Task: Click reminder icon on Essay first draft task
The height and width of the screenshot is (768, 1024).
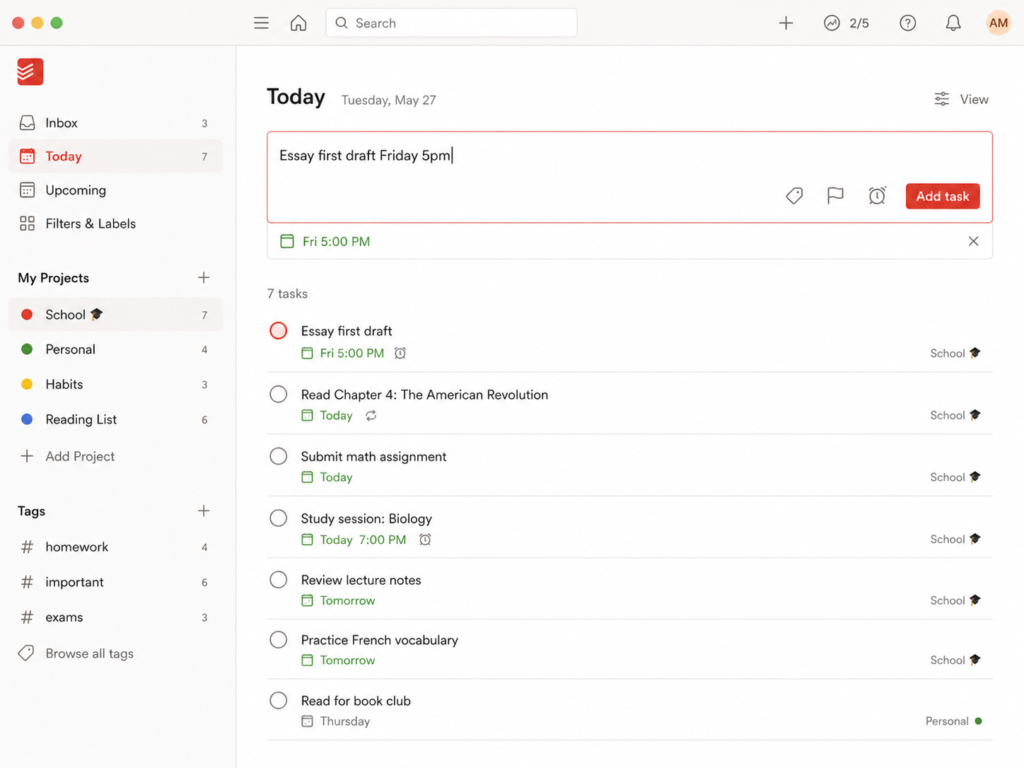Action: tap(400, 353)
